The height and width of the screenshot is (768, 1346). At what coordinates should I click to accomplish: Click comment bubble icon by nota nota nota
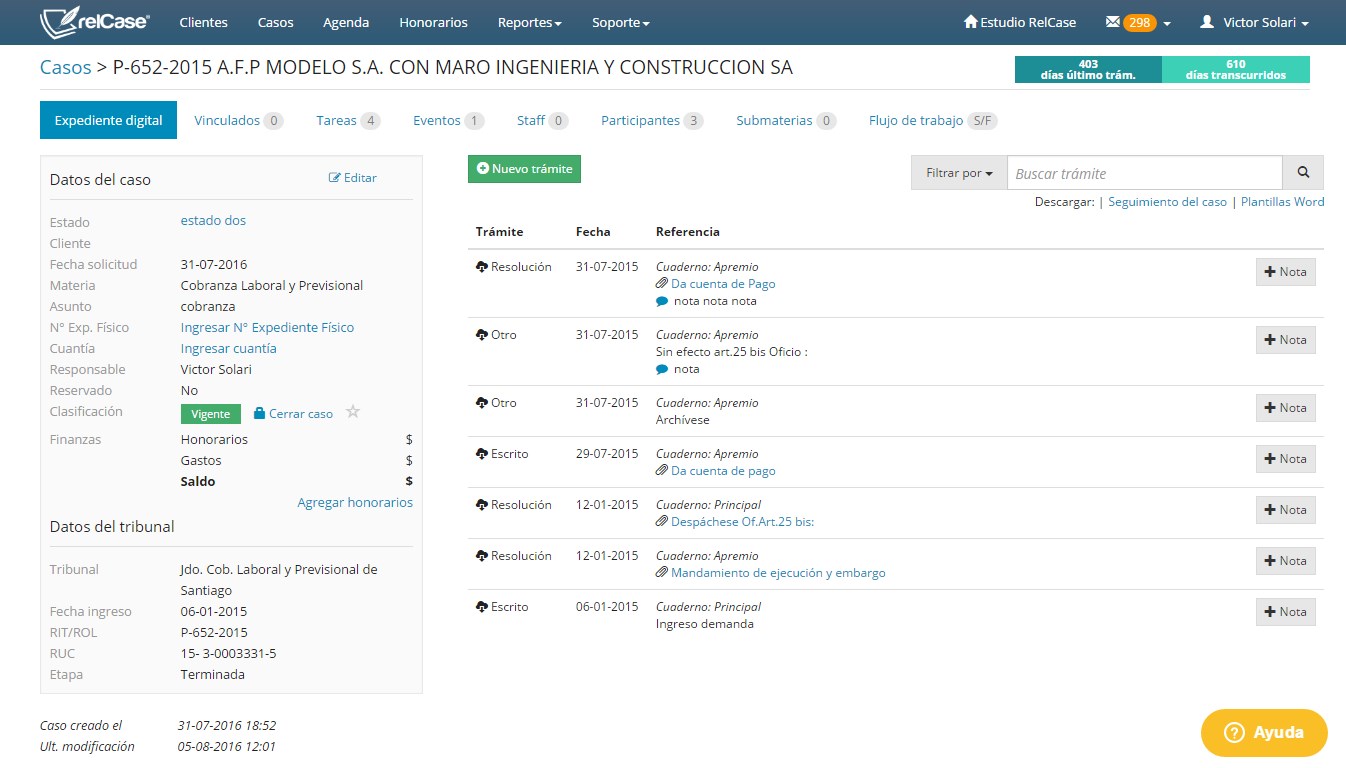[x=662, y=301]
